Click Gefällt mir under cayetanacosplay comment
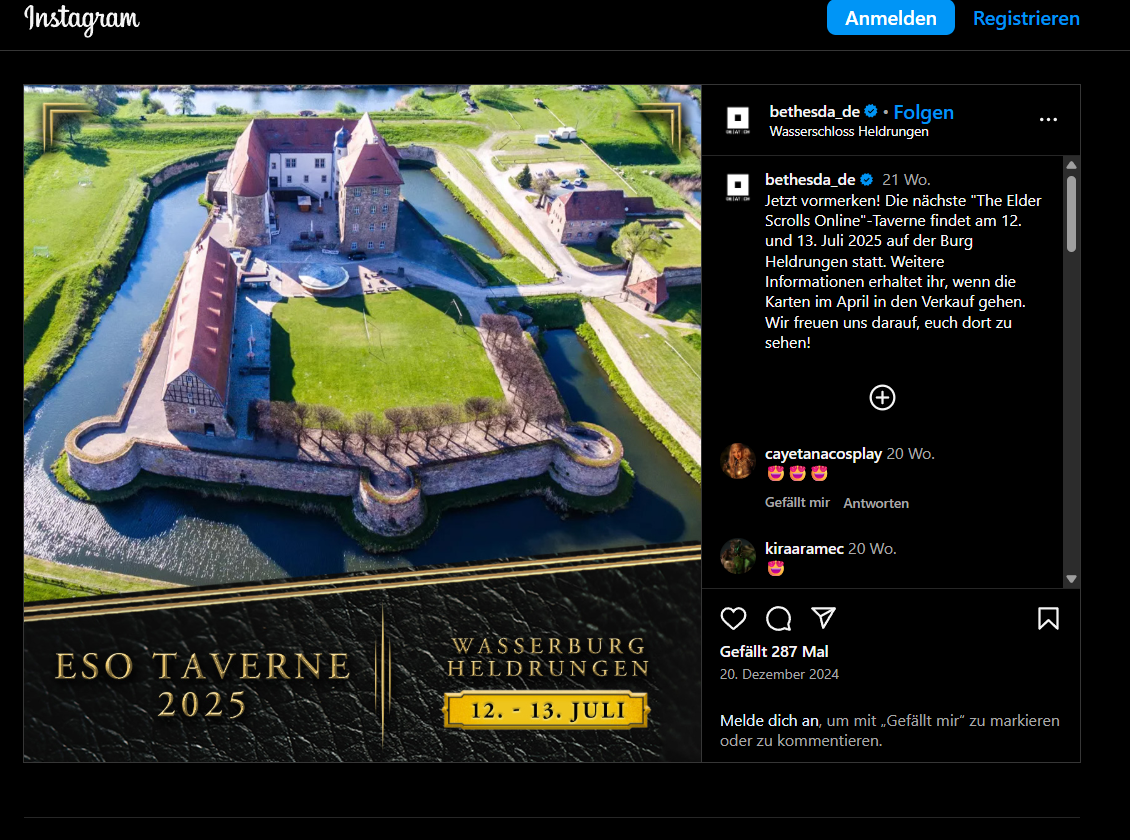1130x840 pixels. point(797,503)
